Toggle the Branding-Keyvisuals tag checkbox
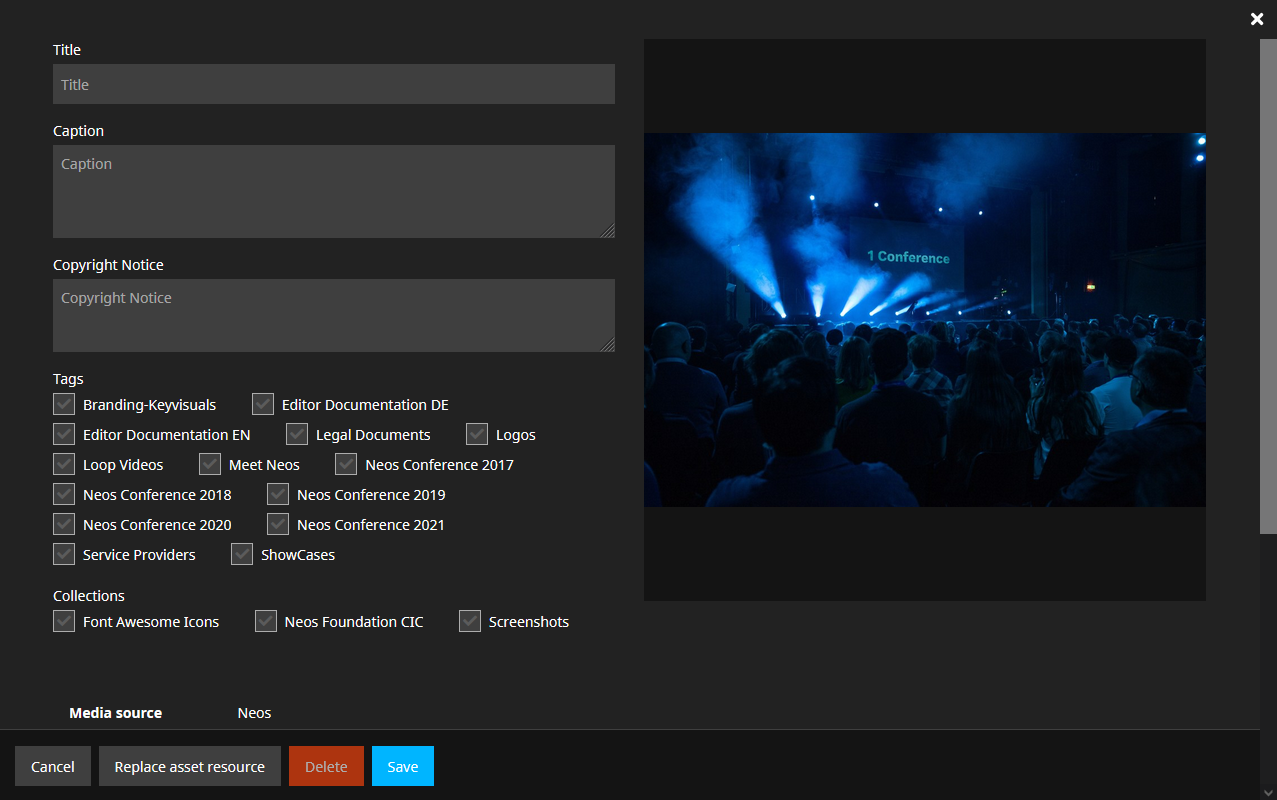Viewport: 1277px width, 800px height. pos(64,405)
